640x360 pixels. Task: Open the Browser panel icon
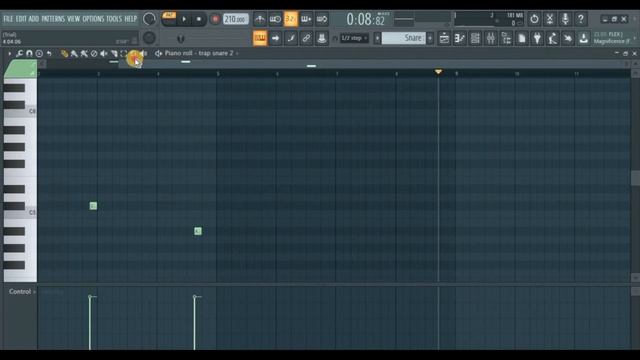pyautogui.click(x=506, y=38)
